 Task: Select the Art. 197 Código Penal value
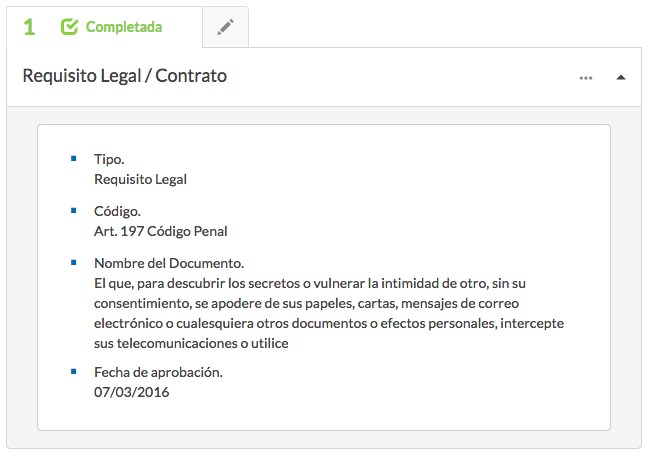160,231
